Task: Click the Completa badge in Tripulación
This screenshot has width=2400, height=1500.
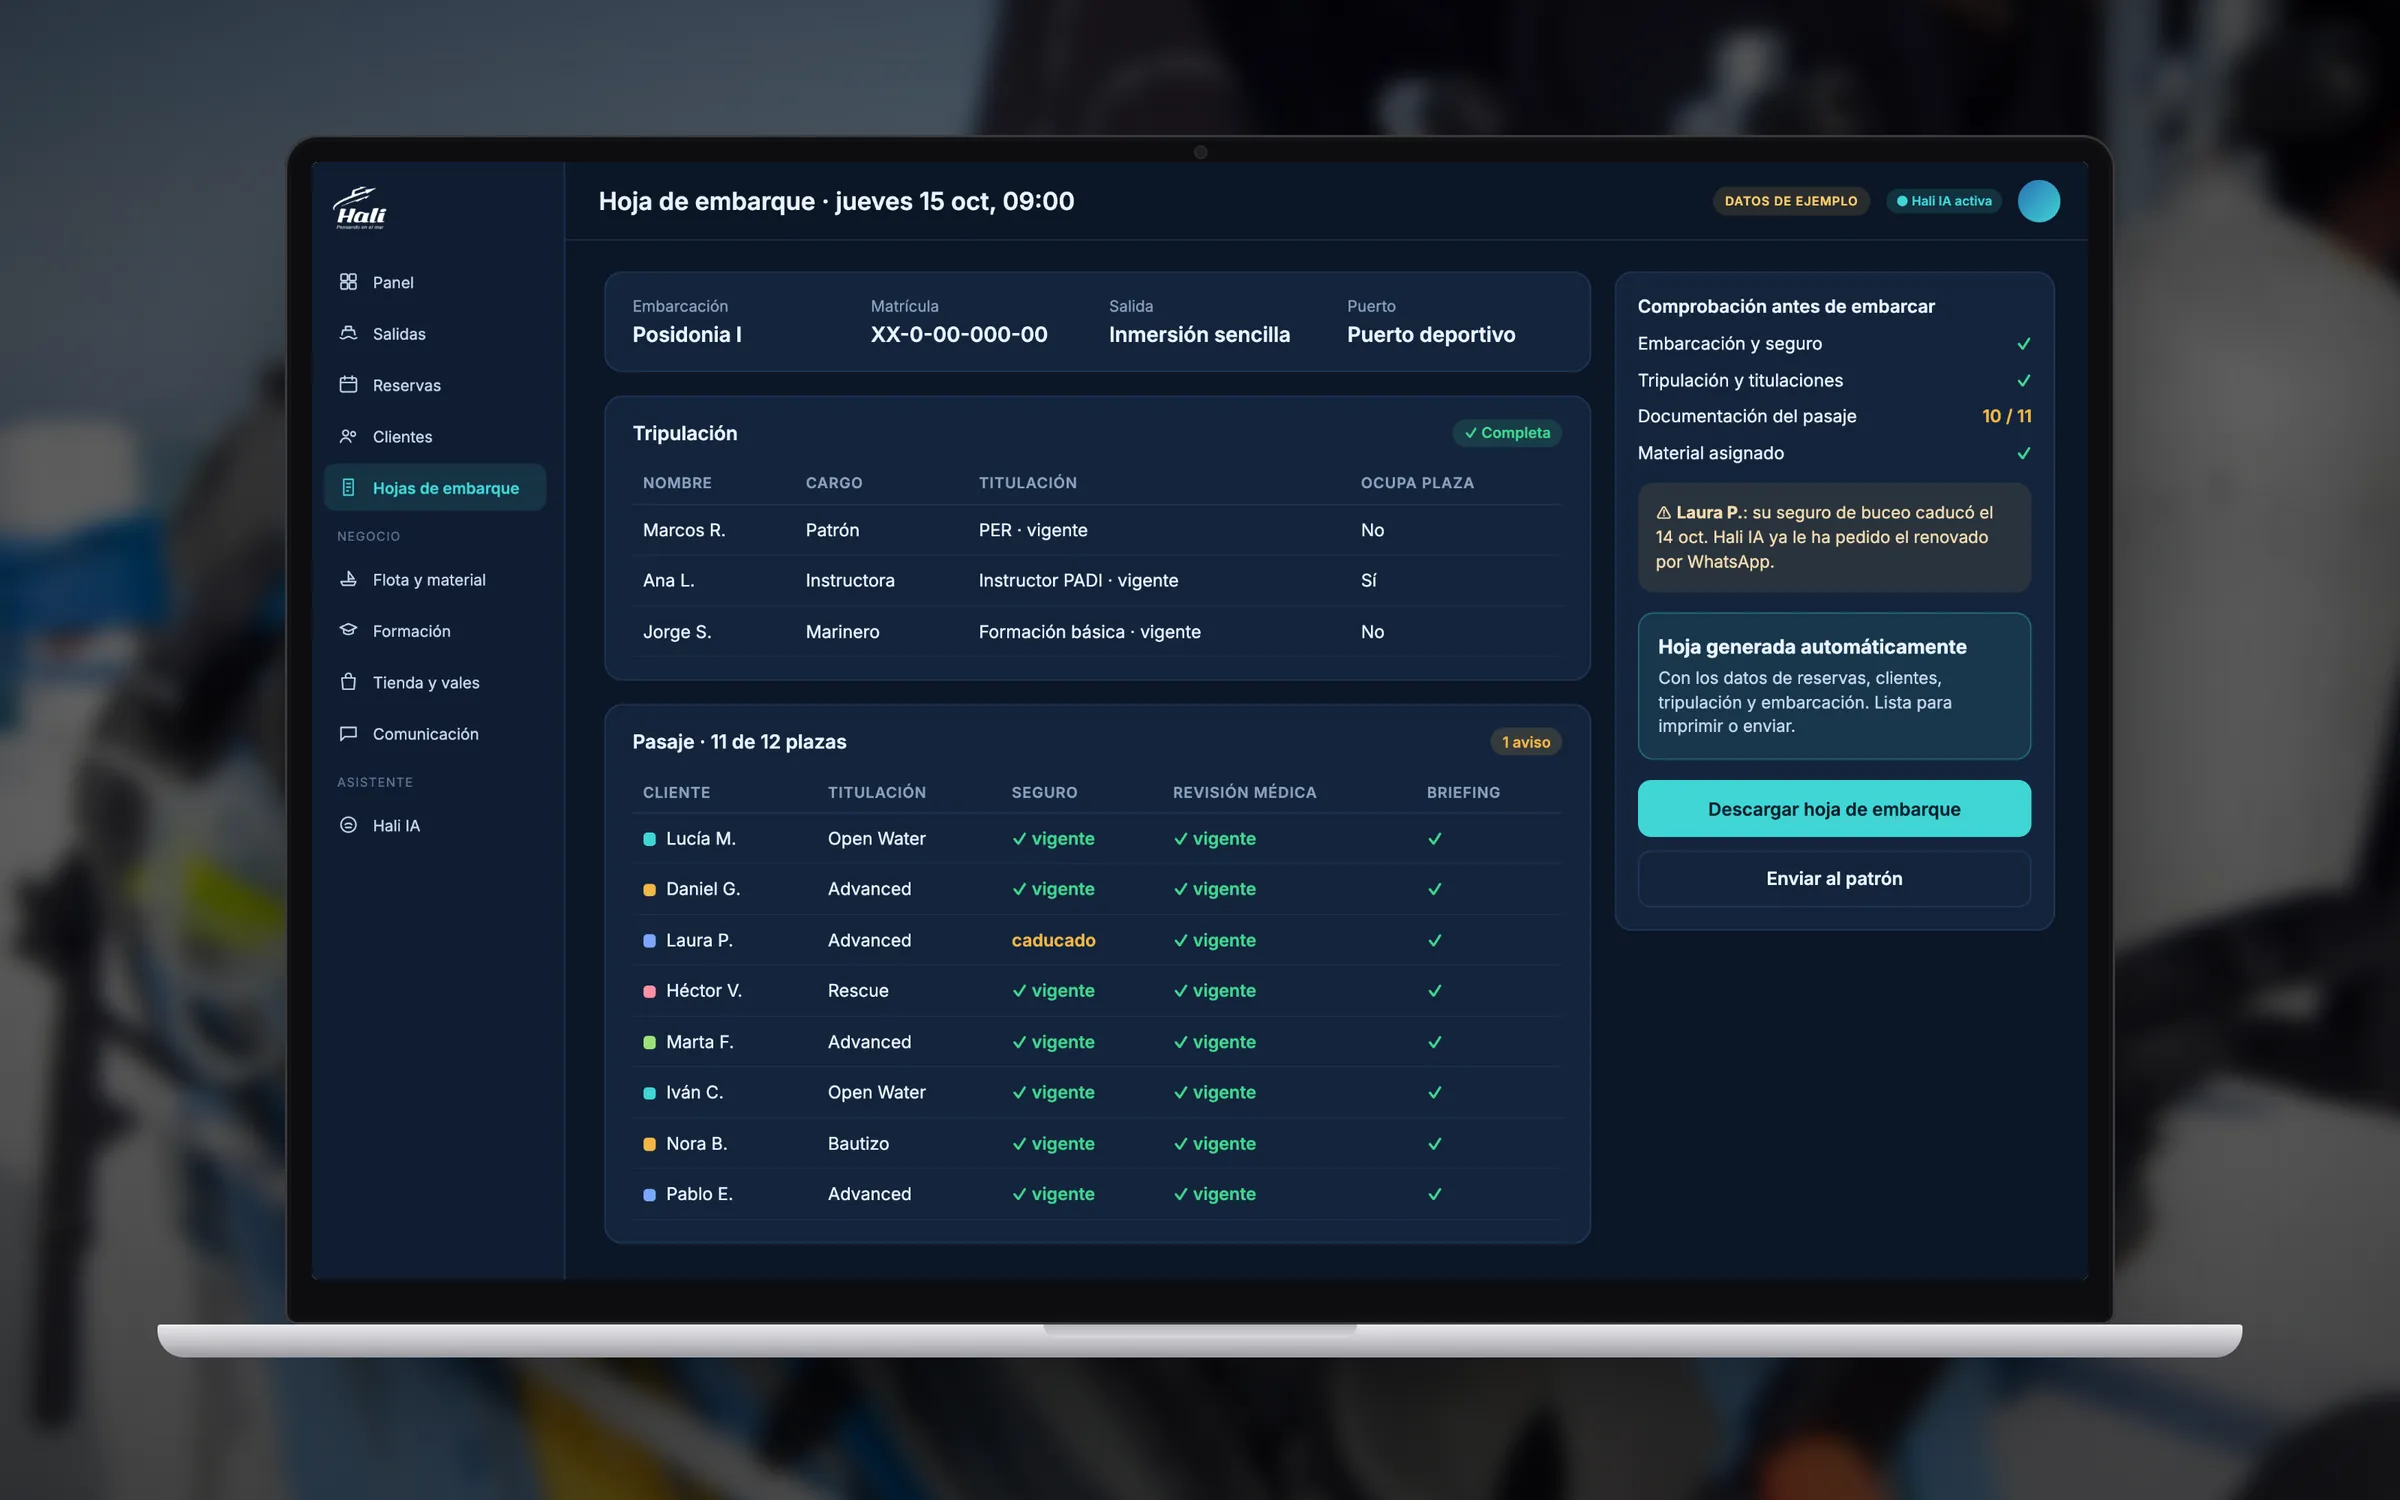Action: pyautogui.click(x=1507, y=433)
